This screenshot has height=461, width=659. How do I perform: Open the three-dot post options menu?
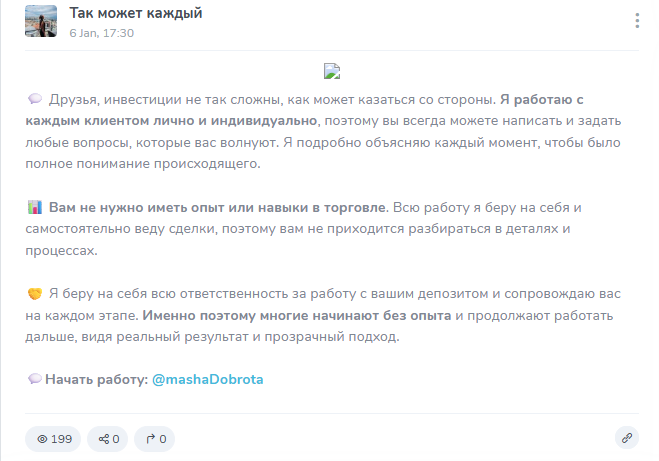tap(637, 21)
